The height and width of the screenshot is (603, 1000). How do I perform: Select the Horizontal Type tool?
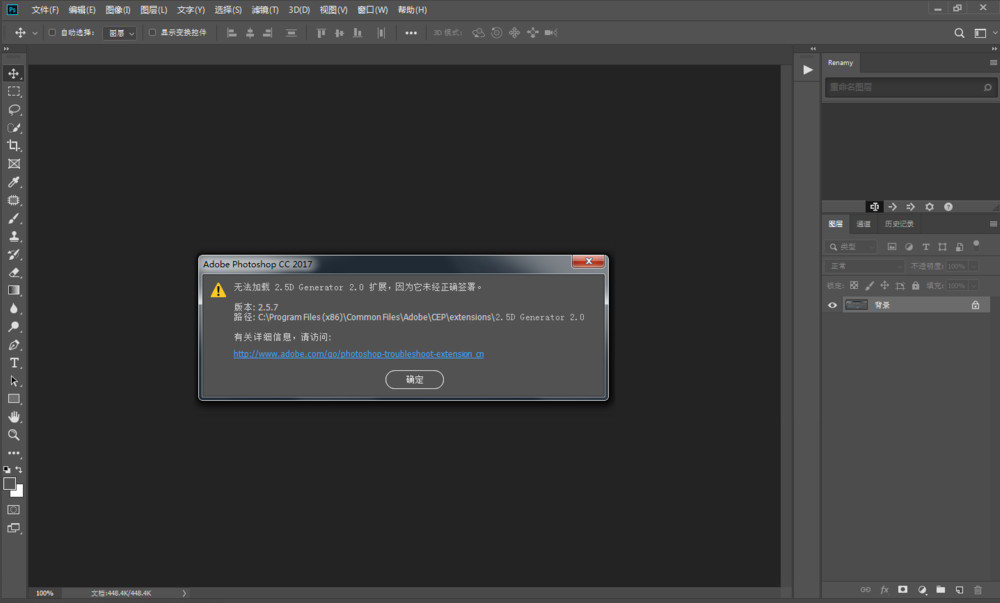click(14, 363)
